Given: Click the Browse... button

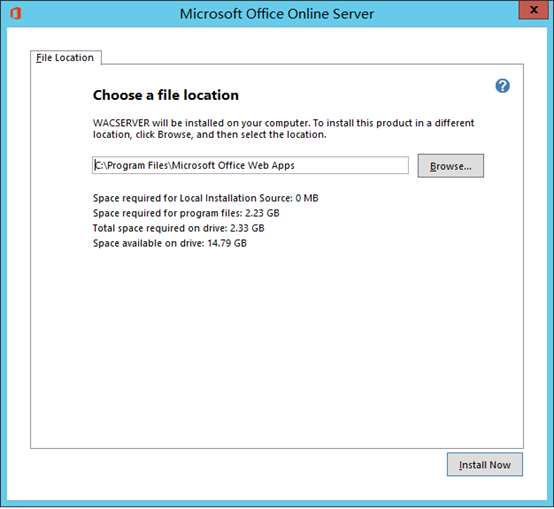Looking at the screenshot, I should (450, 166).
